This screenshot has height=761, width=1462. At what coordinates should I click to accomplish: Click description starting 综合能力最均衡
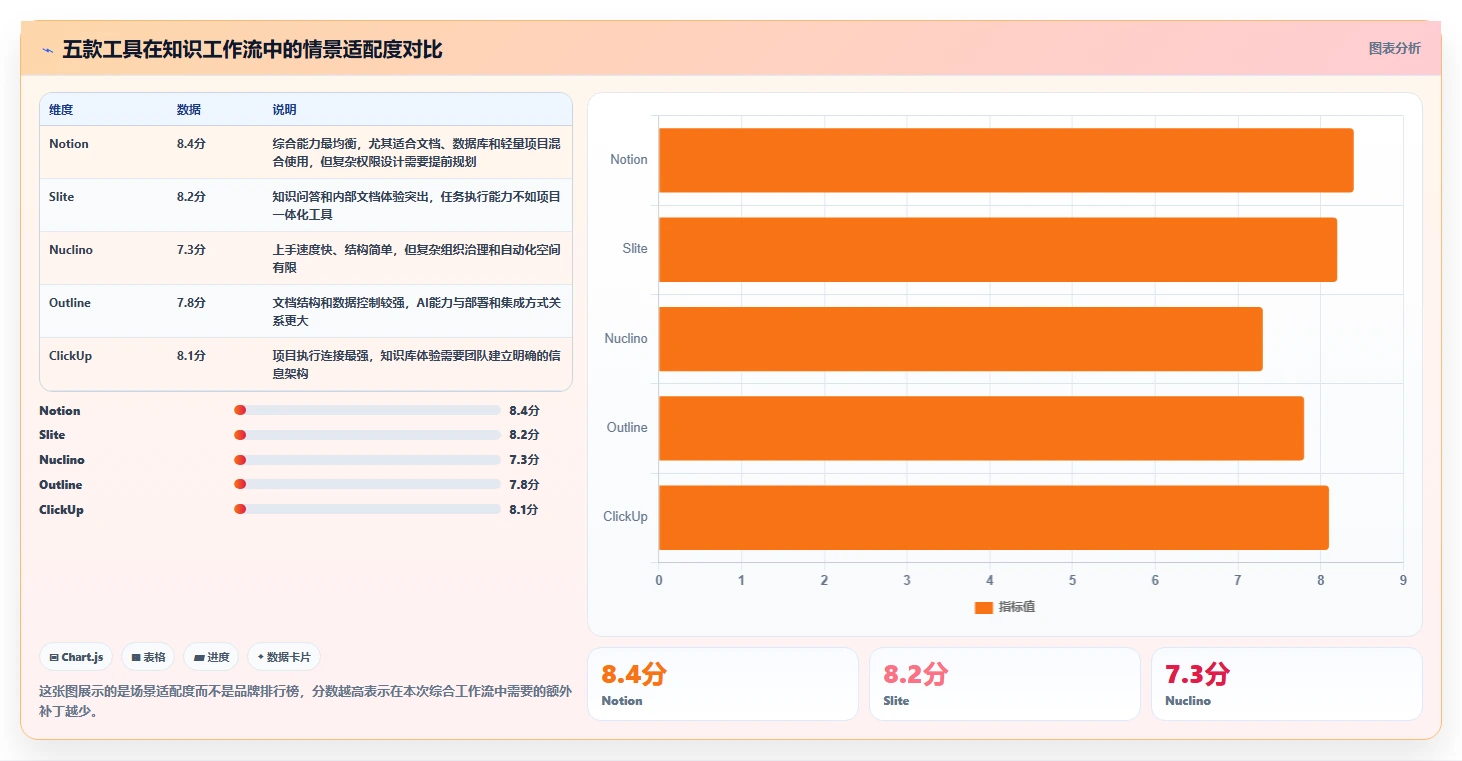(x=417, y=153)
